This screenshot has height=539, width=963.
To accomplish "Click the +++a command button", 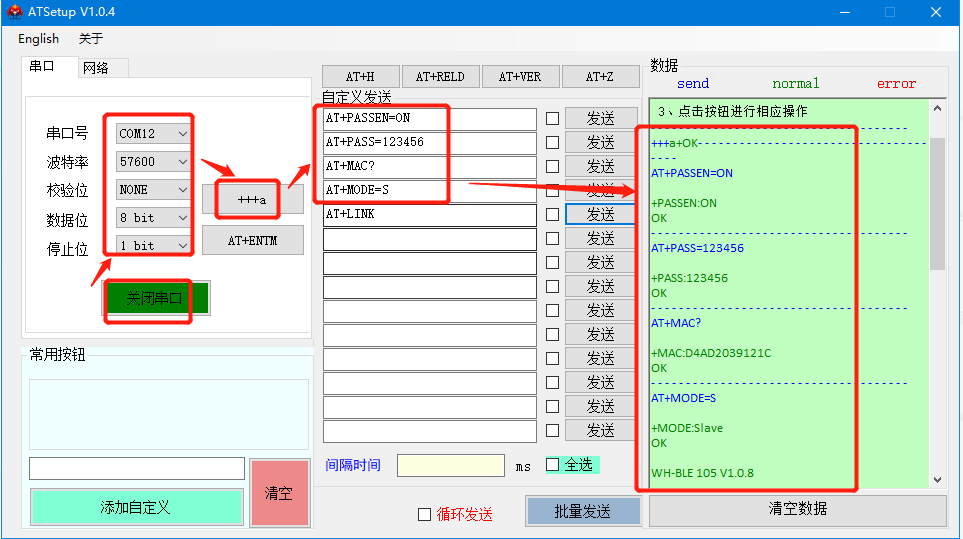I will pos(252,200).
